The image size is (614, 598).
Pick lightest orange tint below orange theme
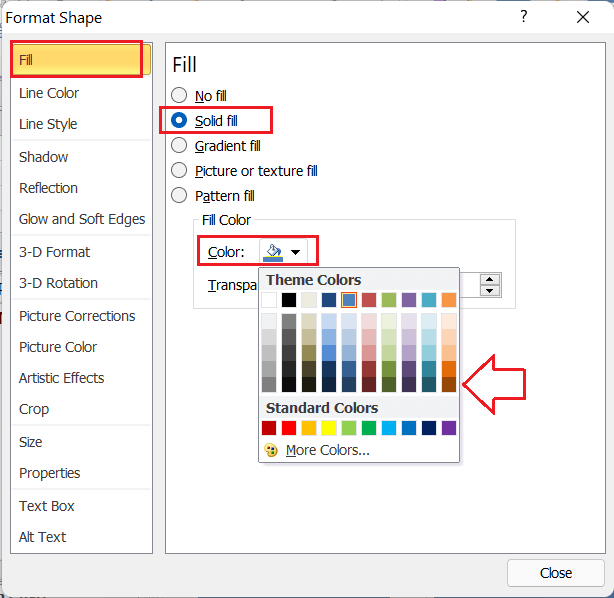pyautogui.click(x=449, y=321)
